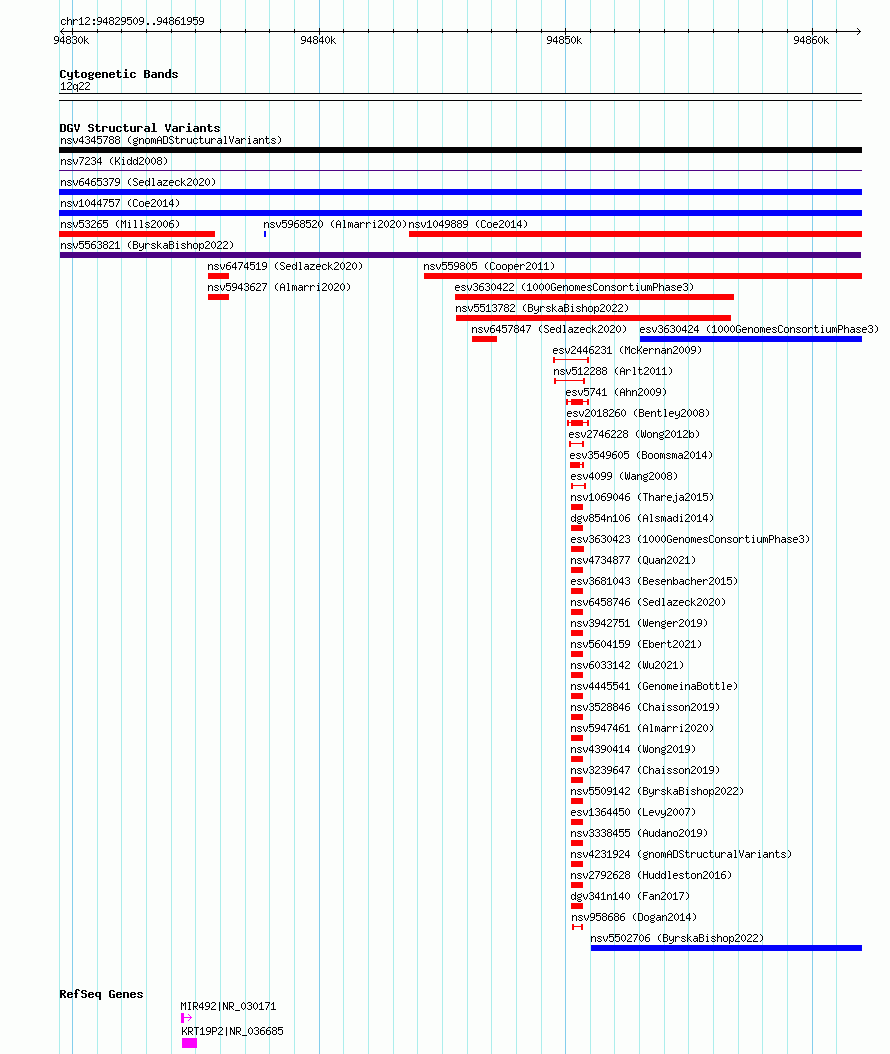The height and width of the screenshot is (1054, 890).
Task: Open nsv3942751 (Wenger2019) label
Action: pyautogui.click(x=639, y=623)
